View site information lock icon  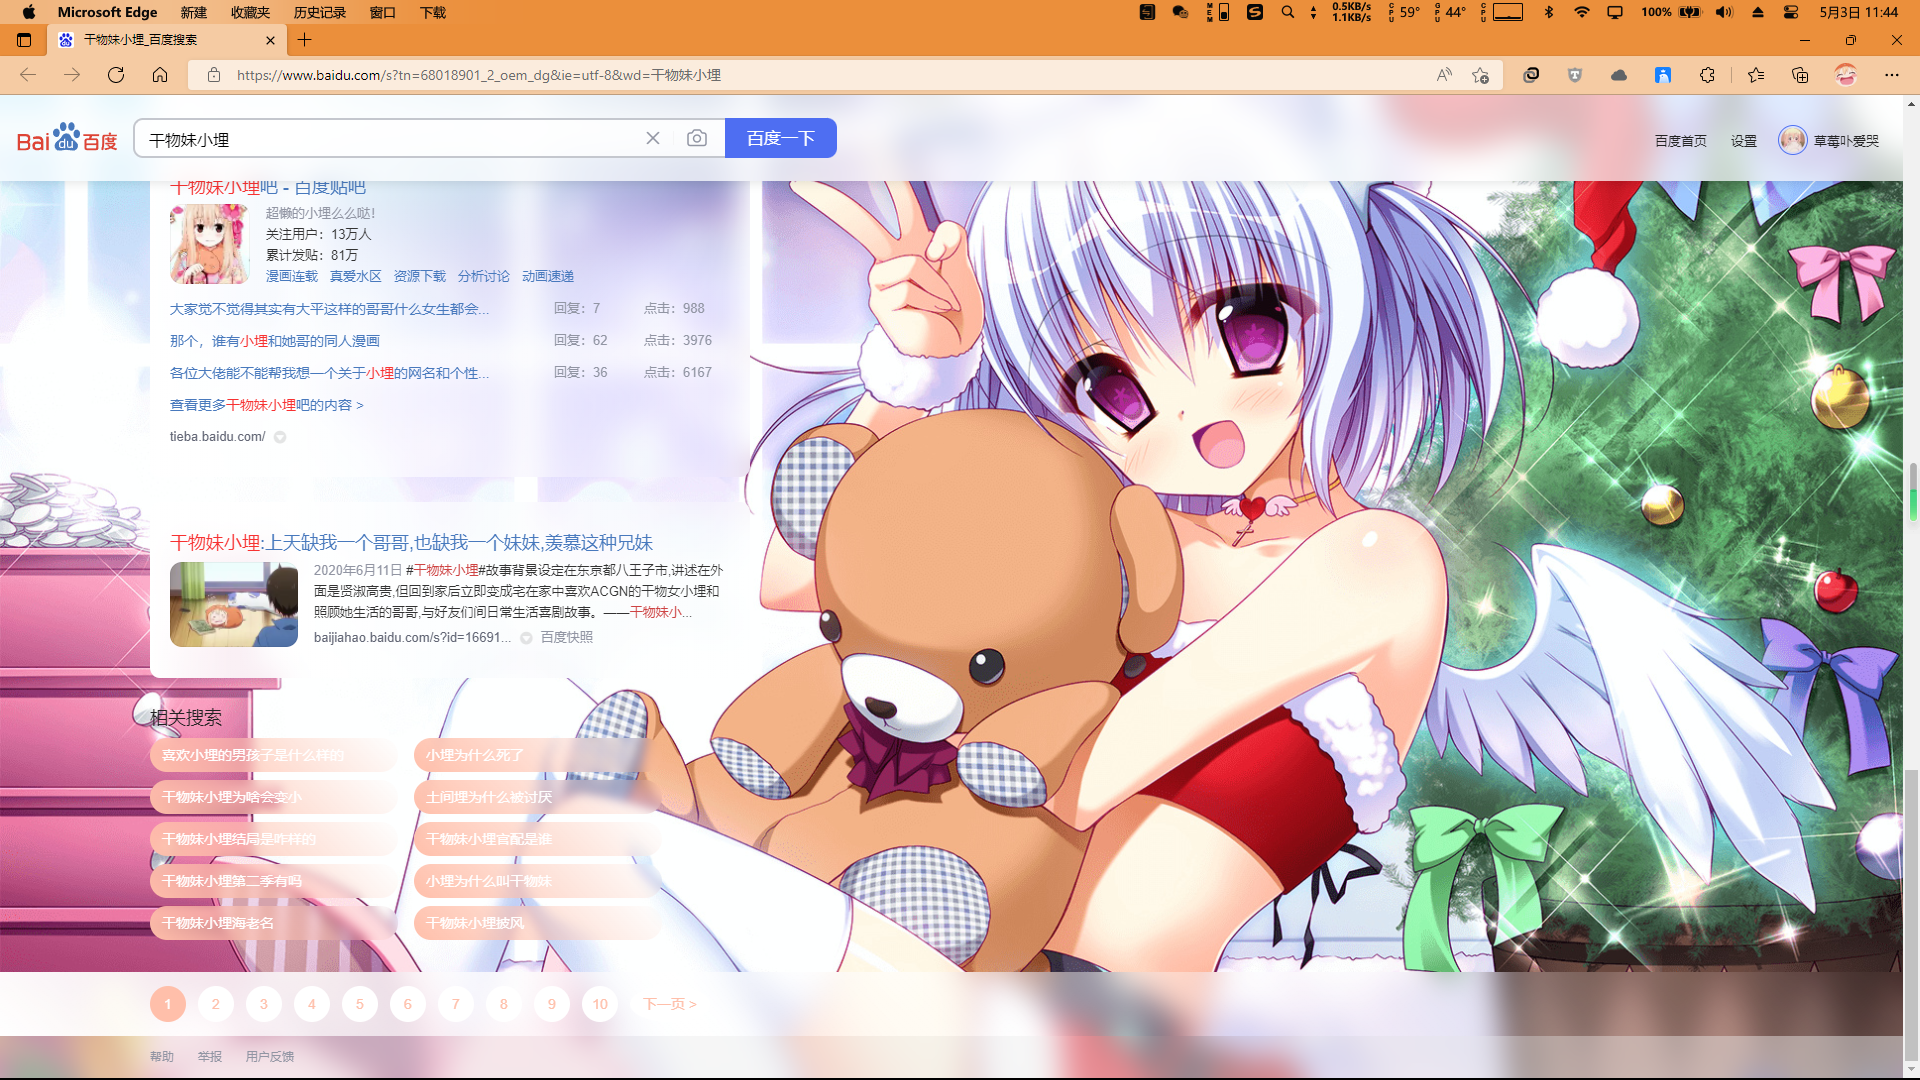tap(213, 75)
